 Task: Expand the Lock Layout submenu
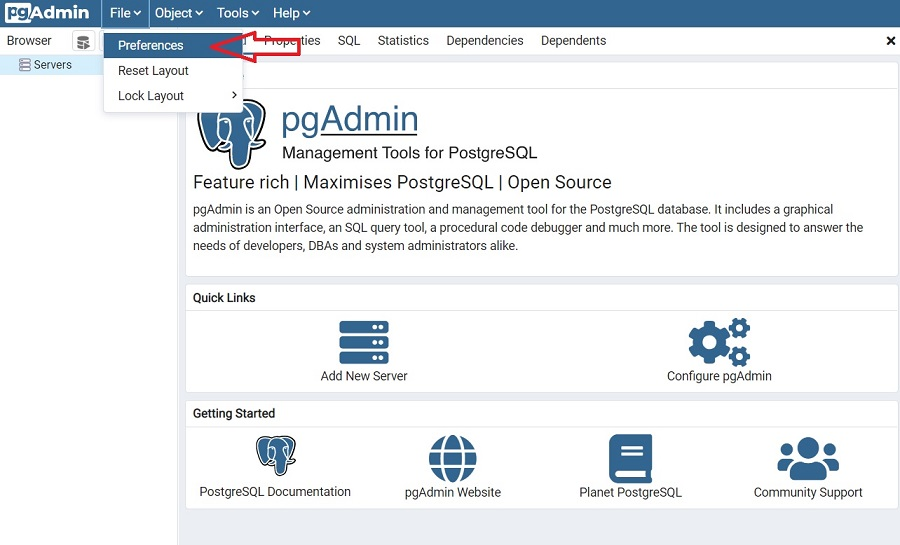[x=173, y=96]
